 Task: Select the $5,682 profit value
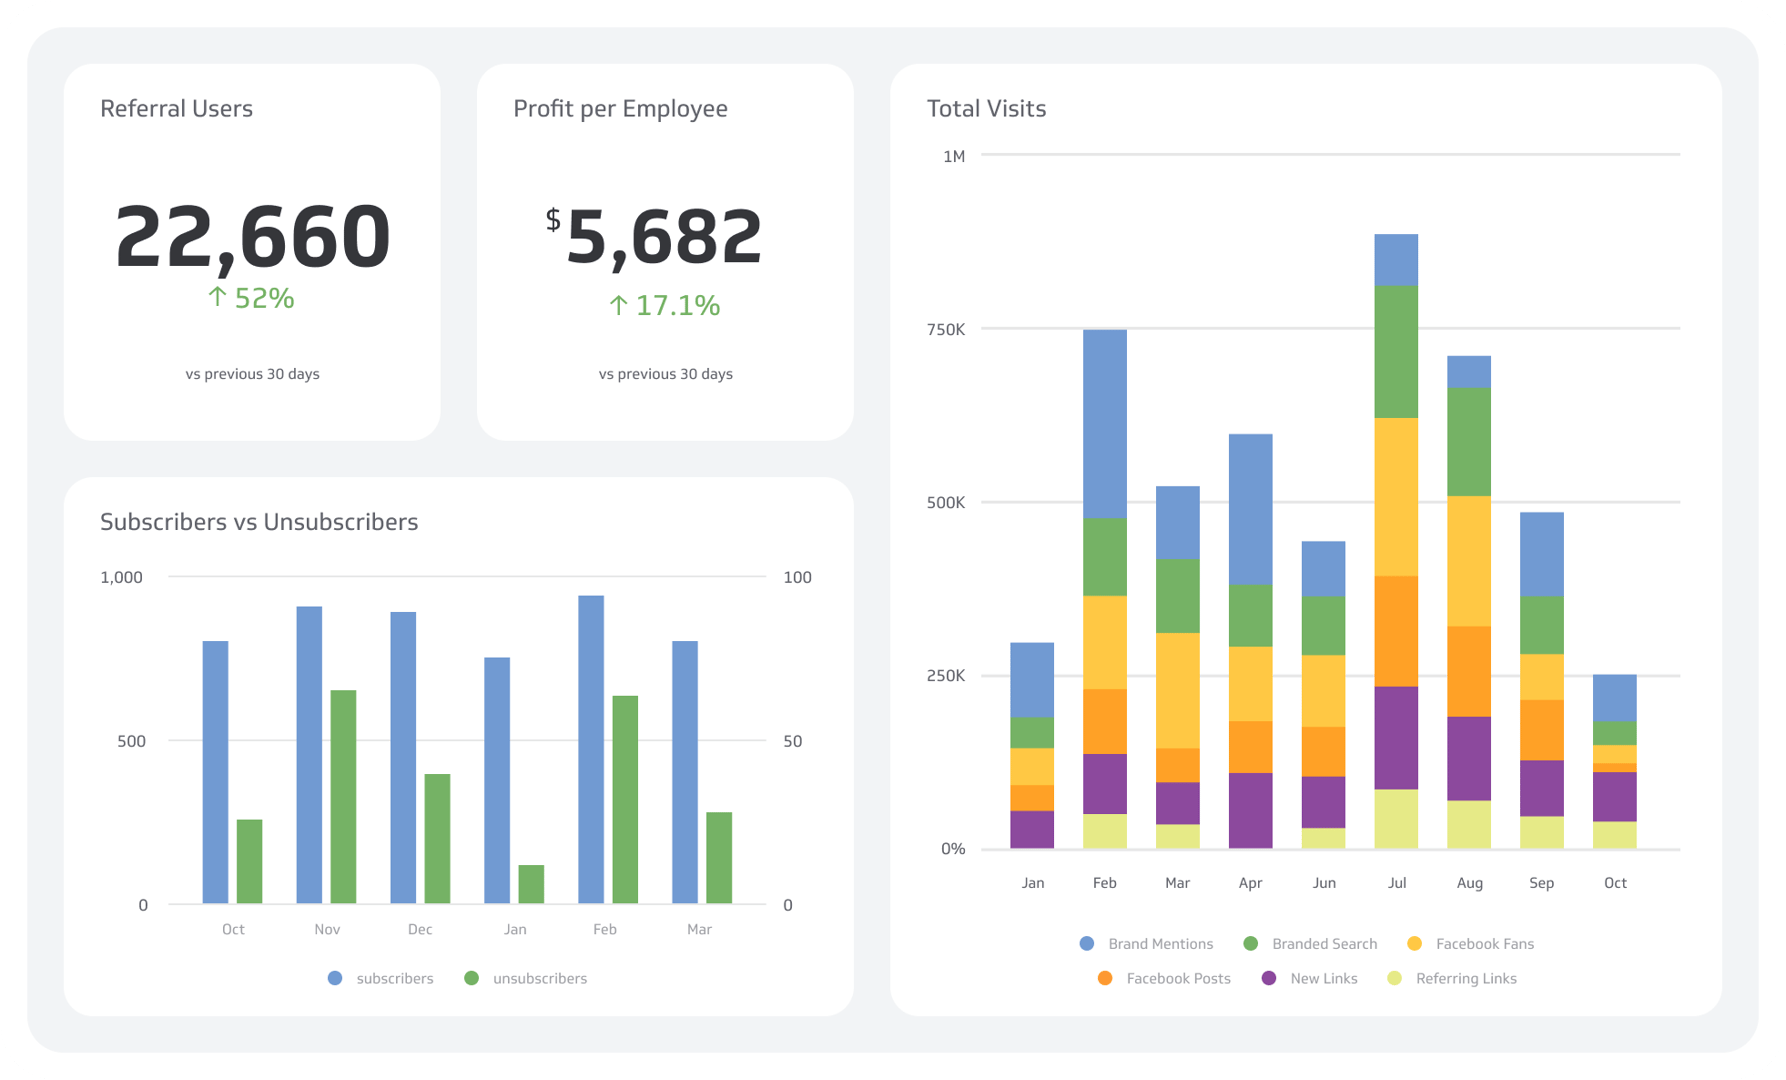[656, 237]
